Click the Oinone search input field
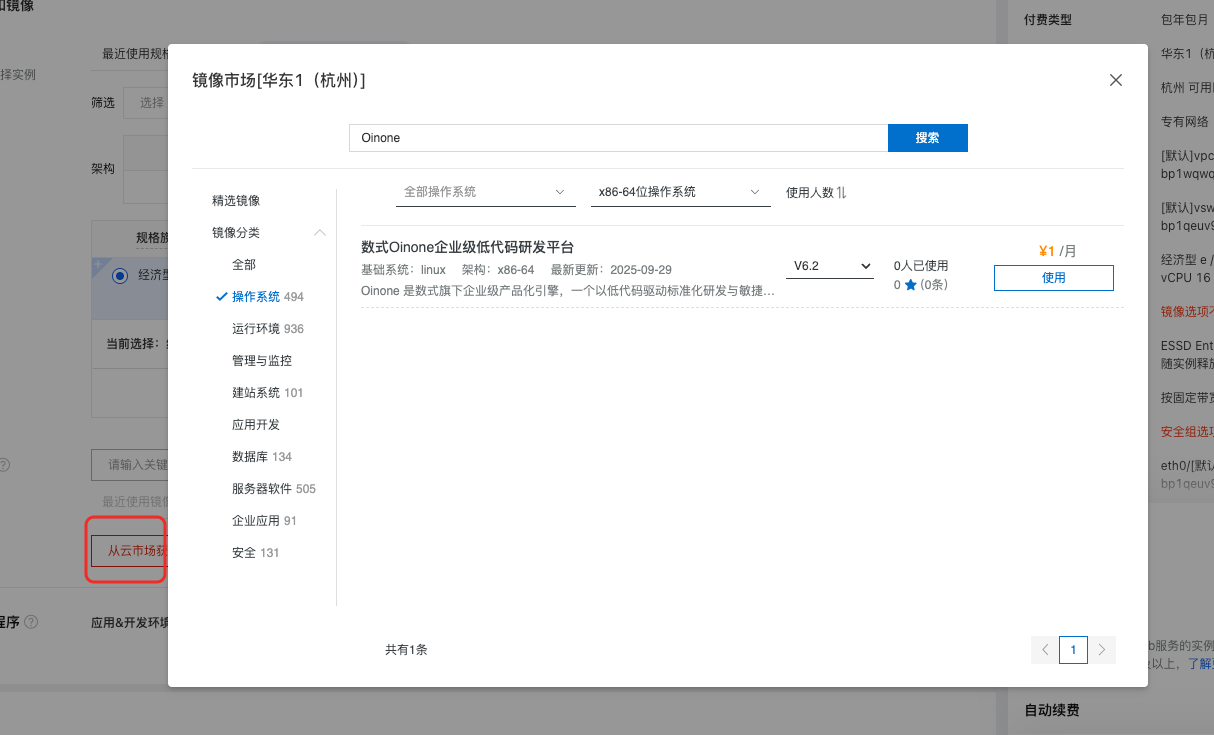This screenshot has width=1214, height=735. 617,138
